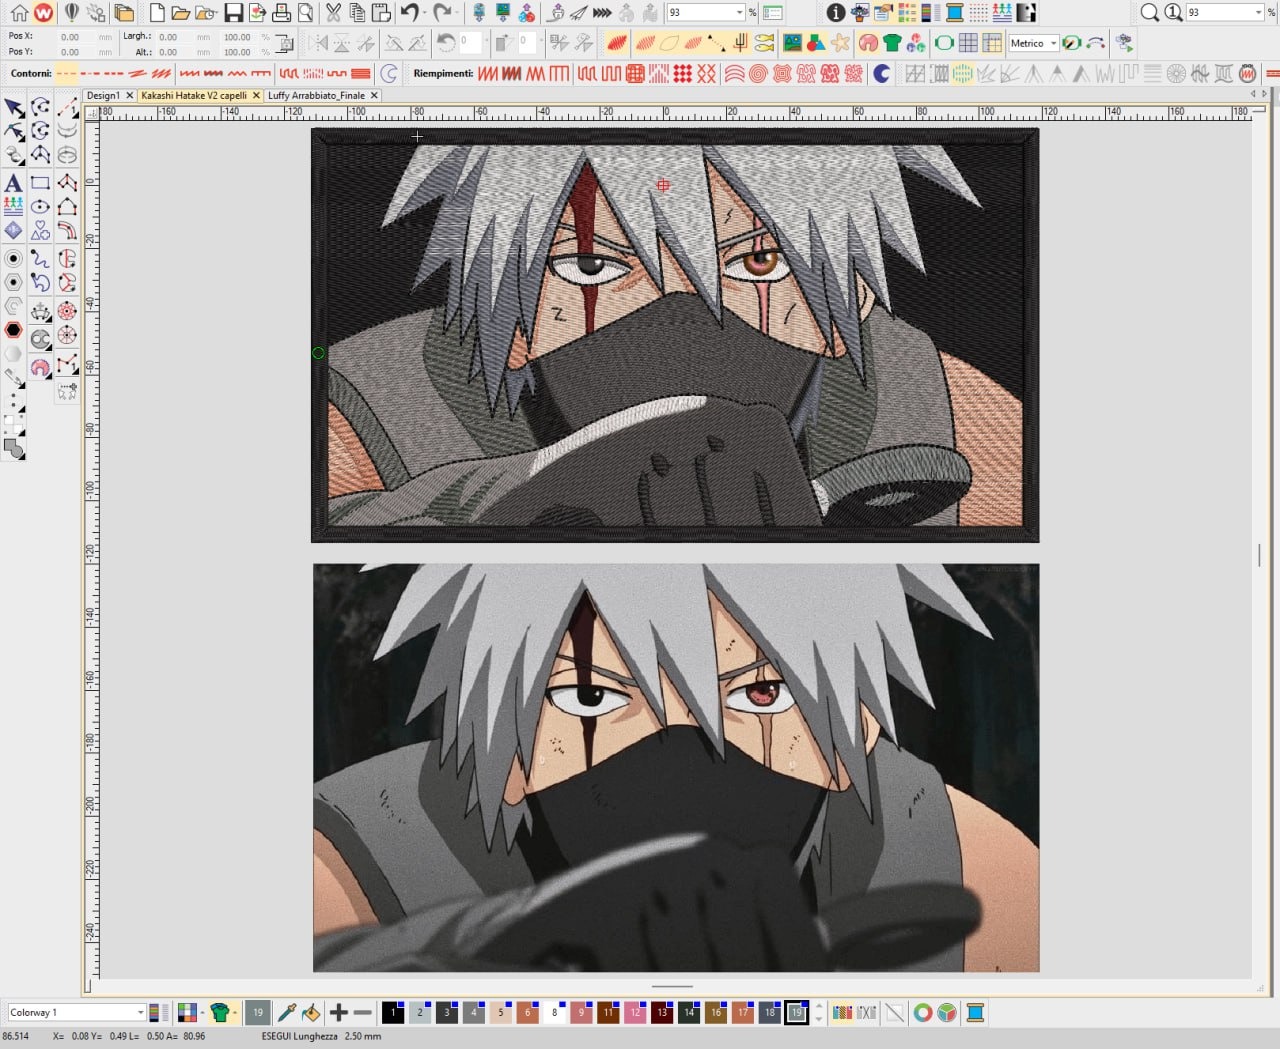The image size is (1280, 1049).
Task: Expand the T-shirt dropdown in color toolbar
Action: (x=234, y=1013)
